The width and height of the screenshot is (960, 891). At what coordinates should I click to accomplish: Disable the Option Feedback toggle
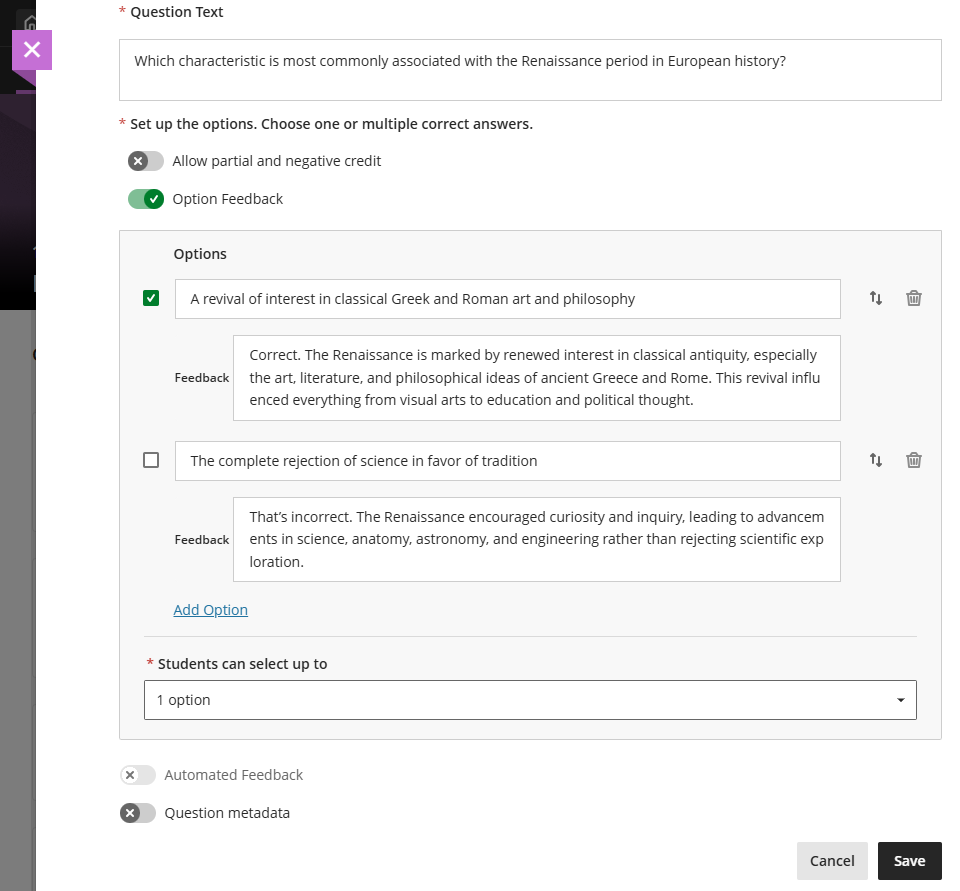coord(145,199)
